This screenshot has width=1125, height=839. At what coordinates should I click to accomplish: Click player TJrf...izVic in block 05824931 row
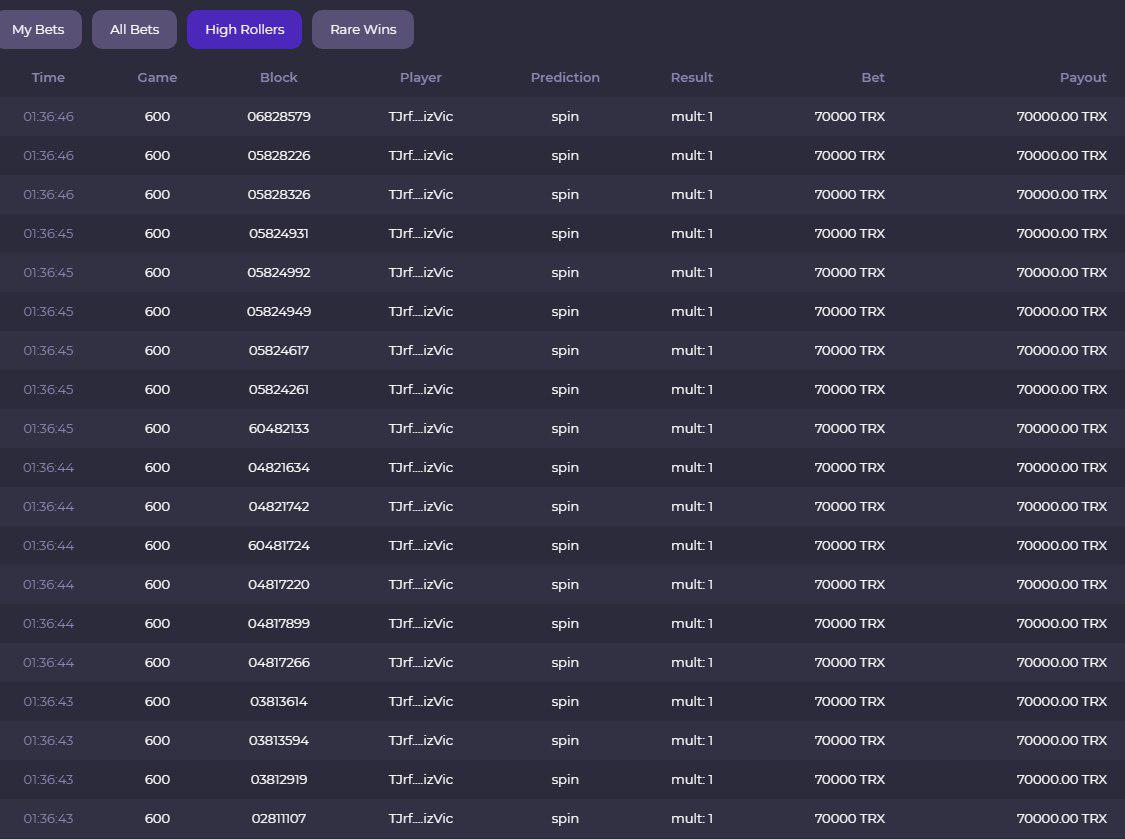(x=420, y=234)
